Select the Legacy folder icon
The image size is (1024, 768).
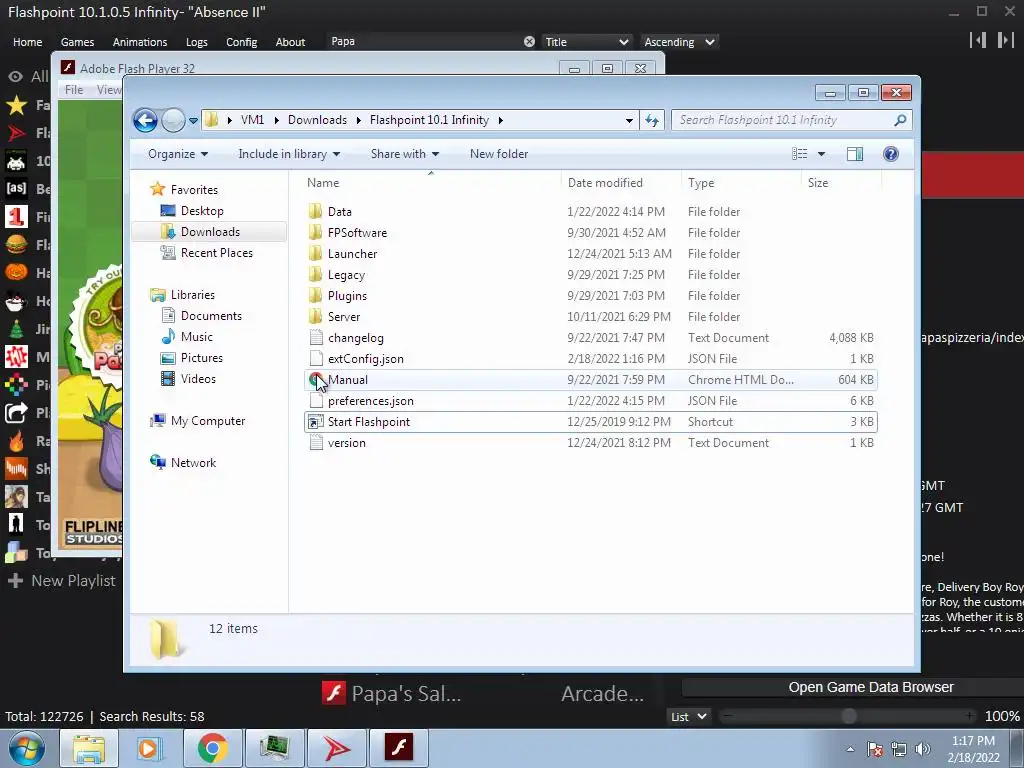point(315,274)
